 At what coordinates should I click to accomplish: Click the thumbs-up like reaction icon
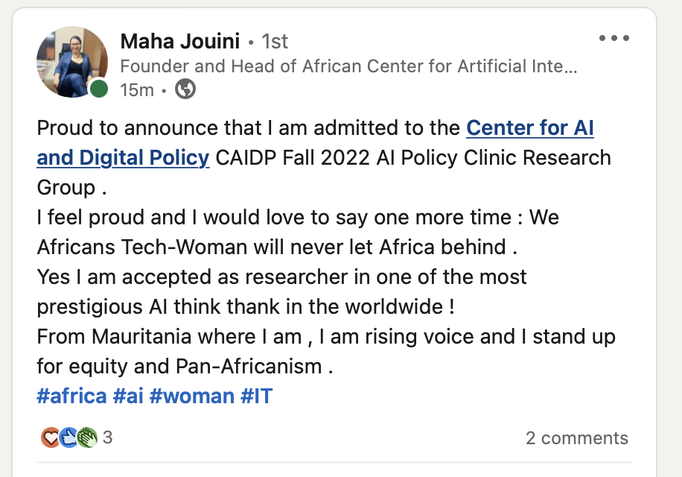69,437
